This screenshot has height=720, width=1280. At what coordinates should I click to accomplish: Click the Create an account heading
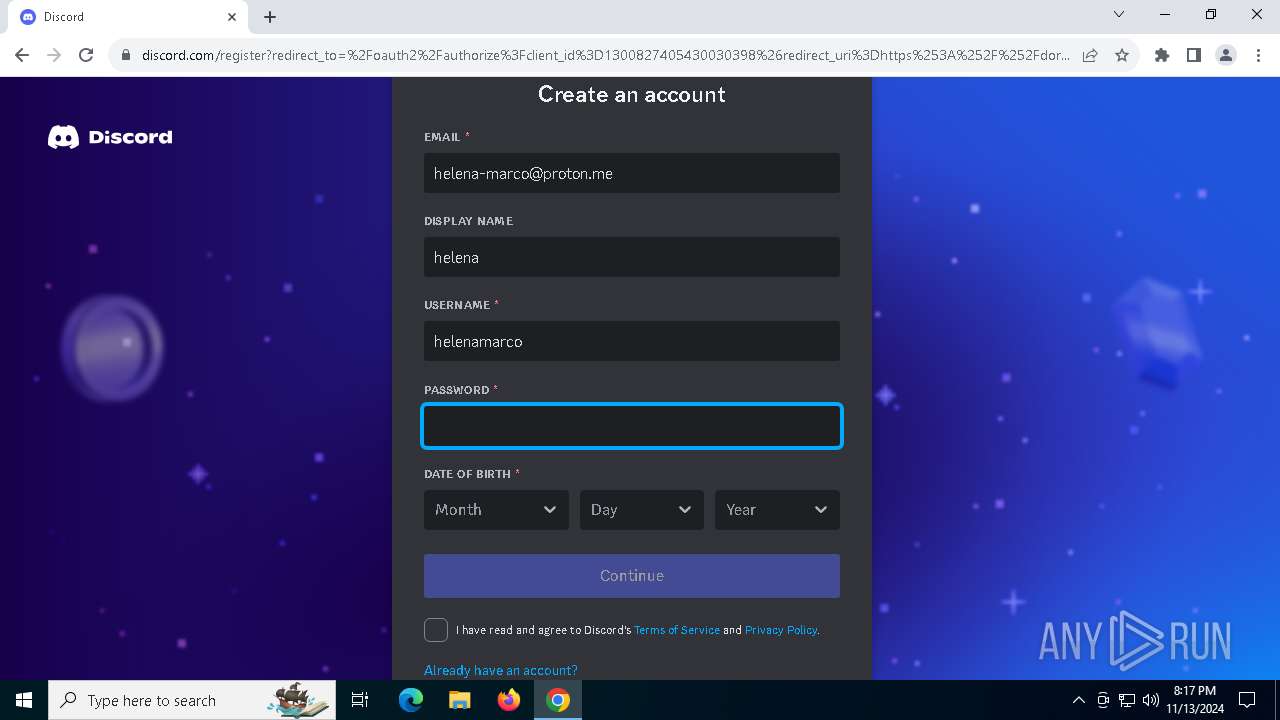click(x=632, y=94)
